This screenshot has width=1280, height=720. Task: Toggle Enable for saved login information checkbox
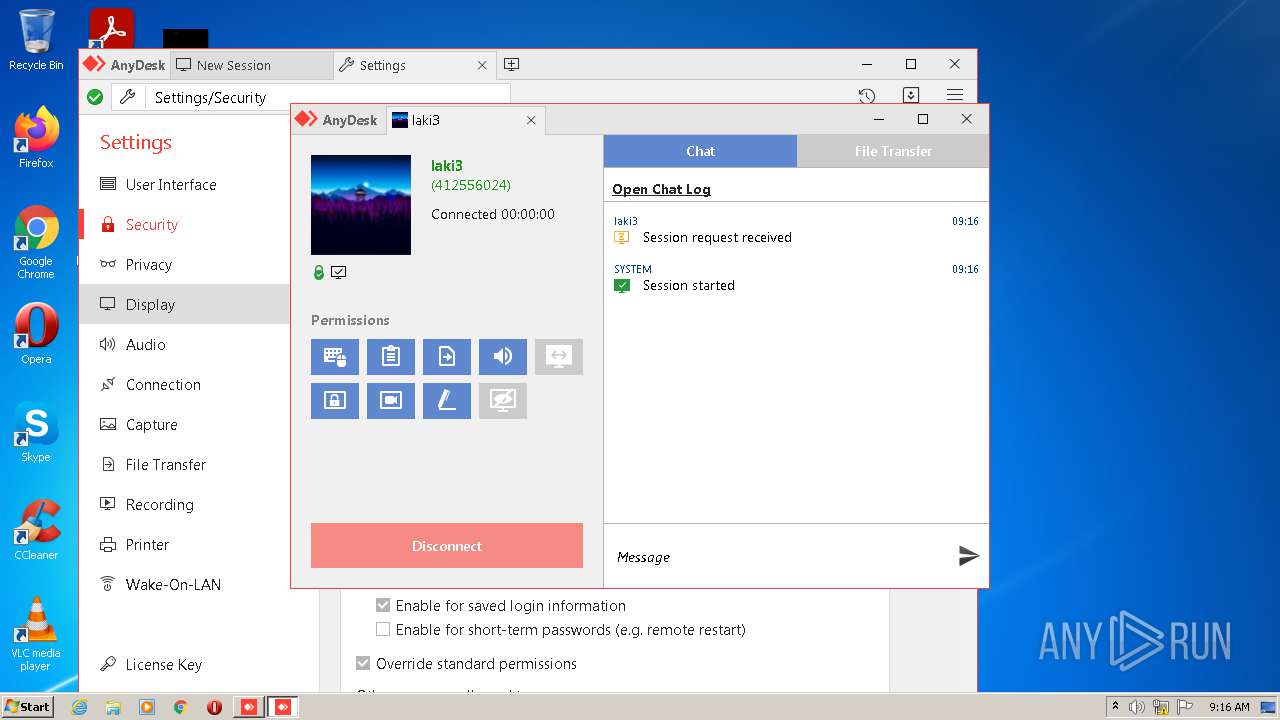point(383,605)
